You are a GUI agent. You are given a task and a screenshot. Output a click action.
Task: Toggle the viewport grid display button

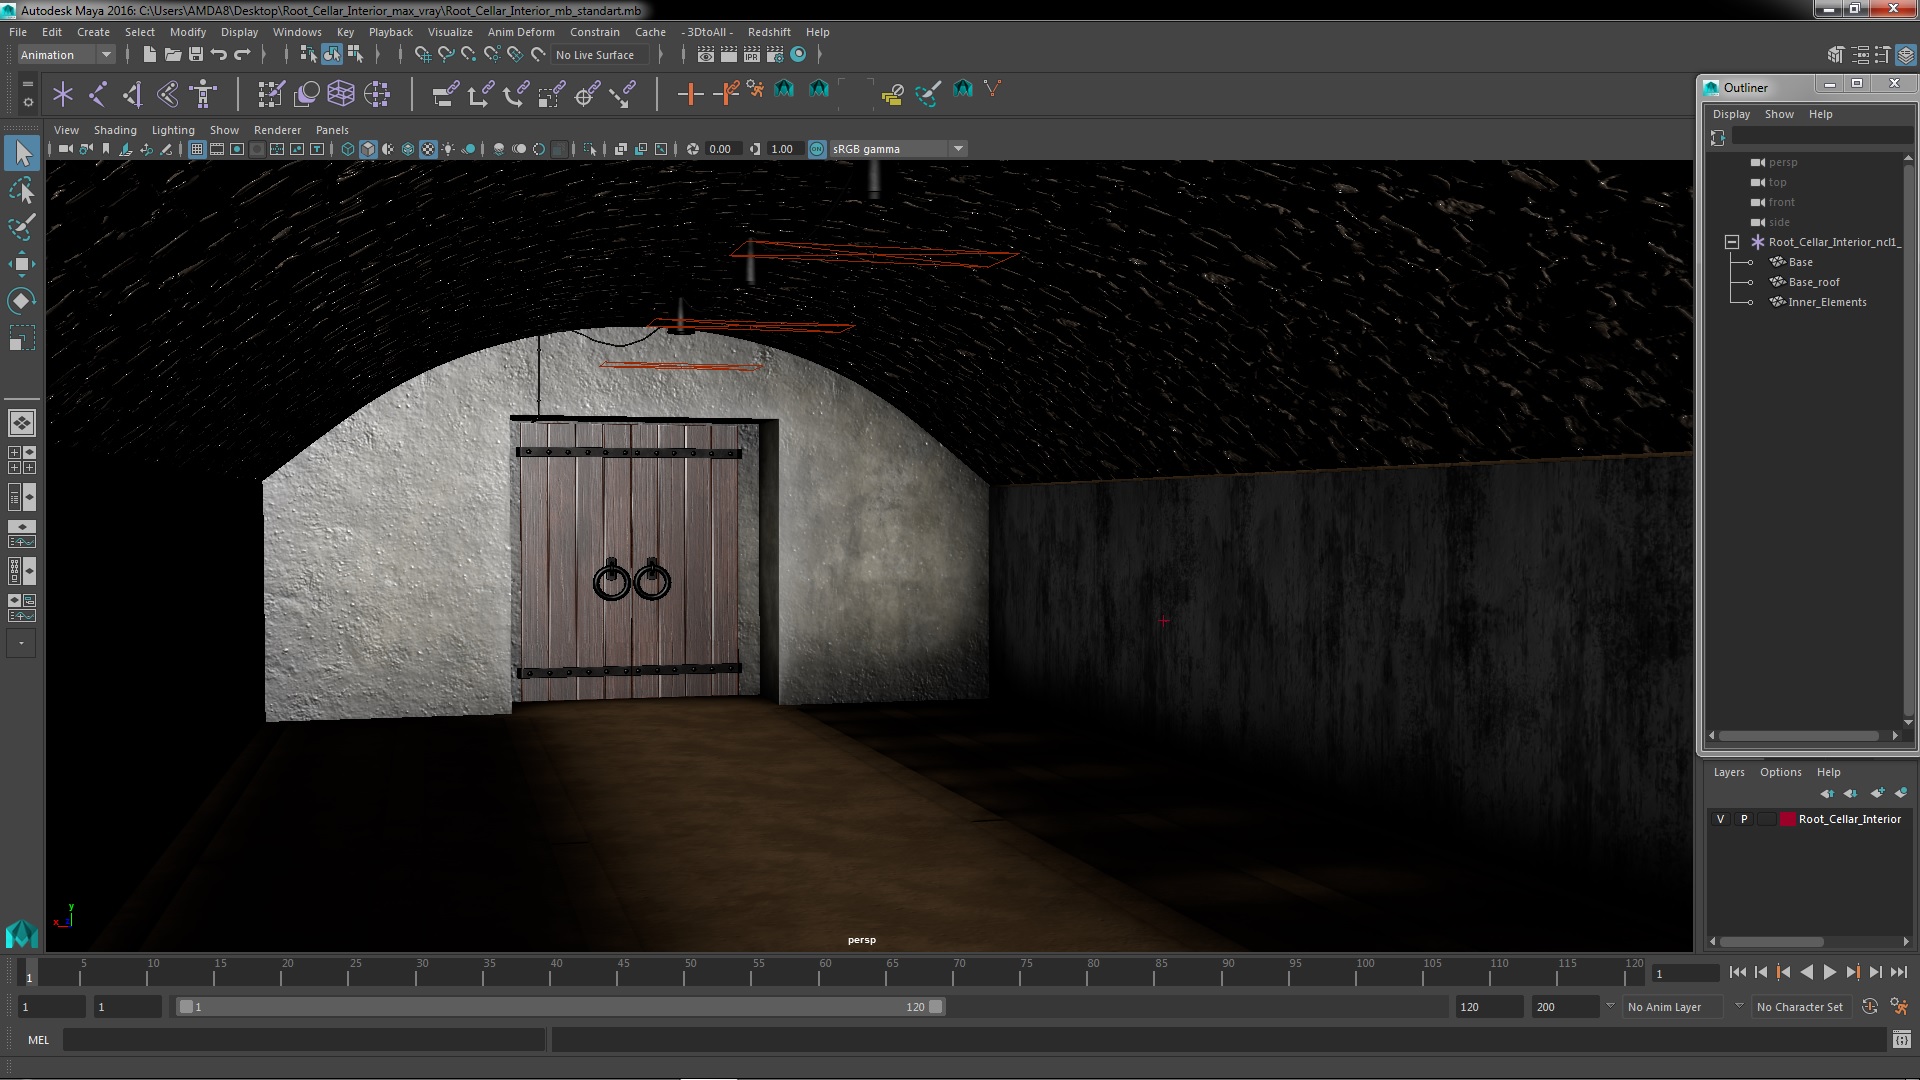coord(197,149)
